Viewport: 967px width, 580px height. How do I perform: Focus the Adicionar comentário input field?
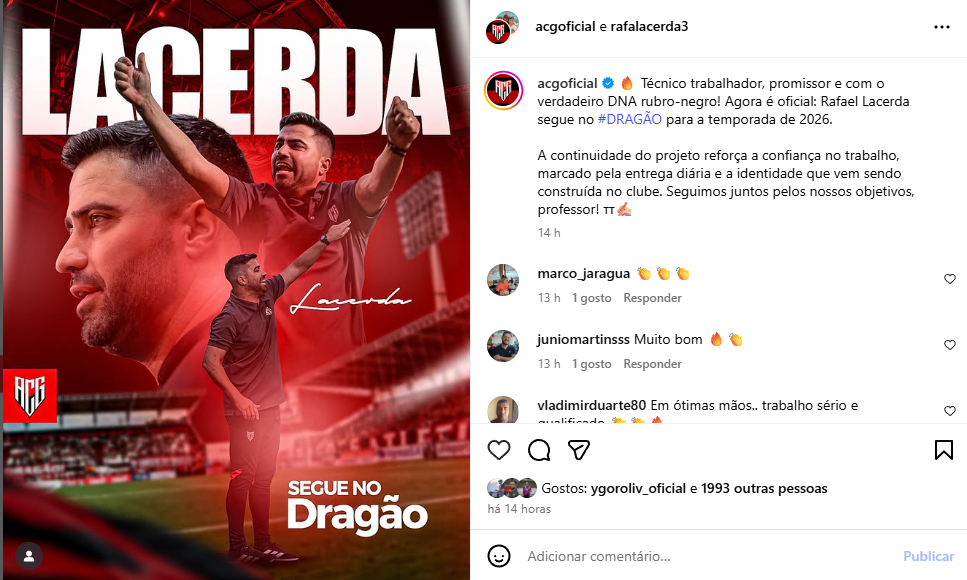(709, 556)
